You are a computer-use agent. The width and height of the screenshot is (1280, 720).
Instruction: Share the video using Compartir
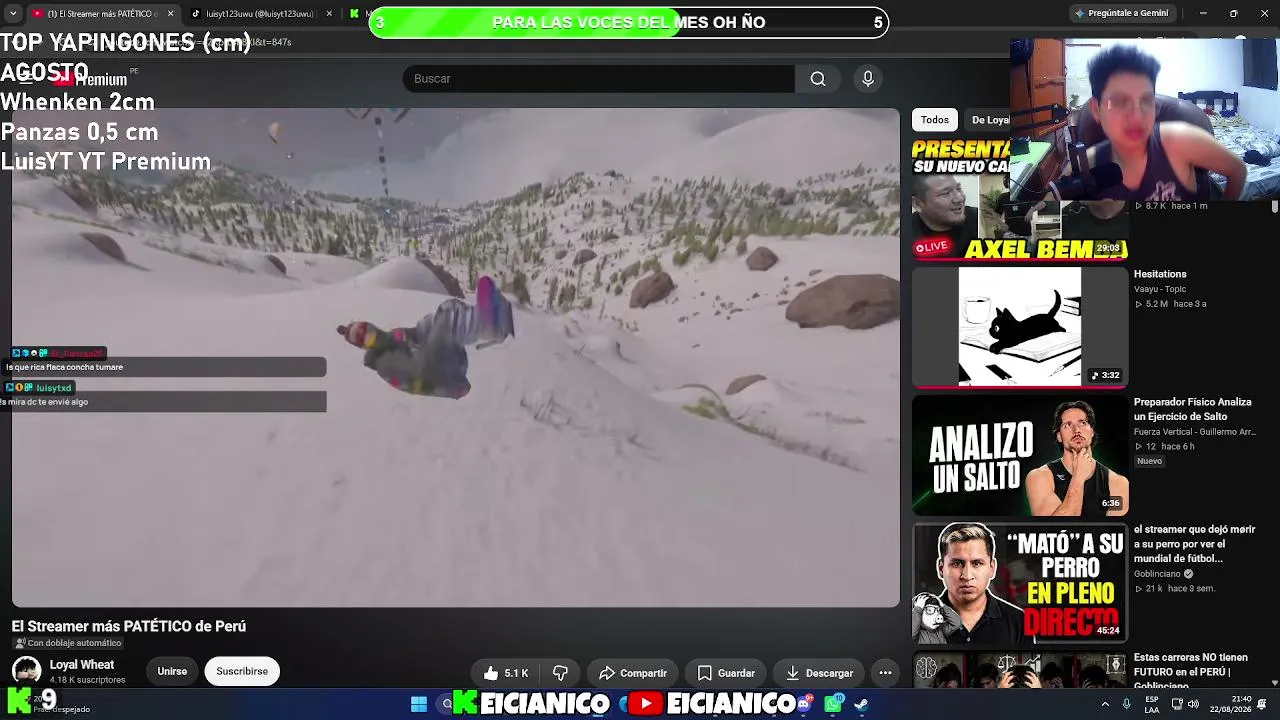click(x=633, y=673)
